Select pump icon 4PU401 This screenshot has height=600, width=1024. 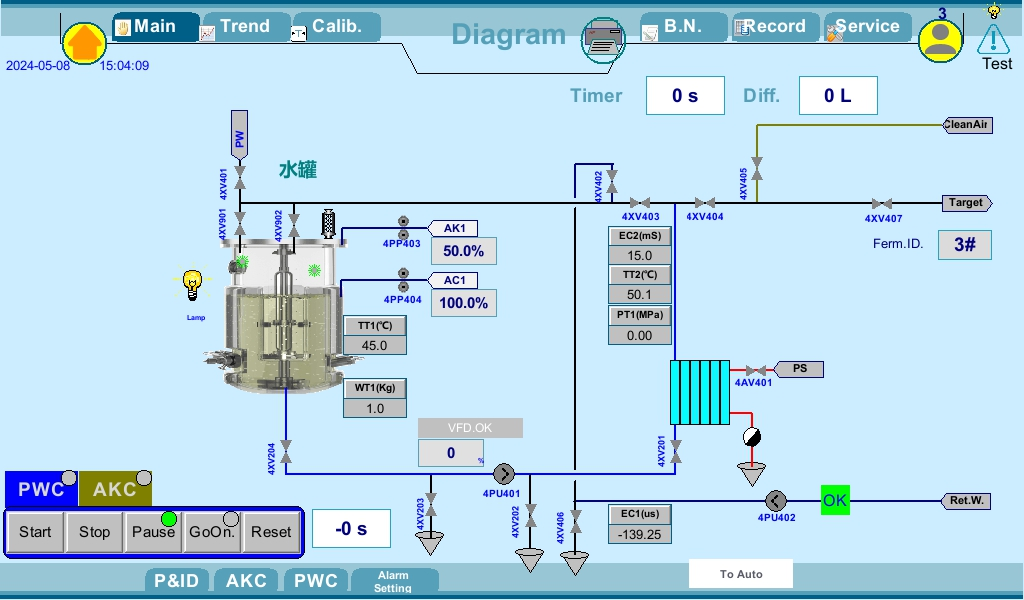[x=504, y=475]
